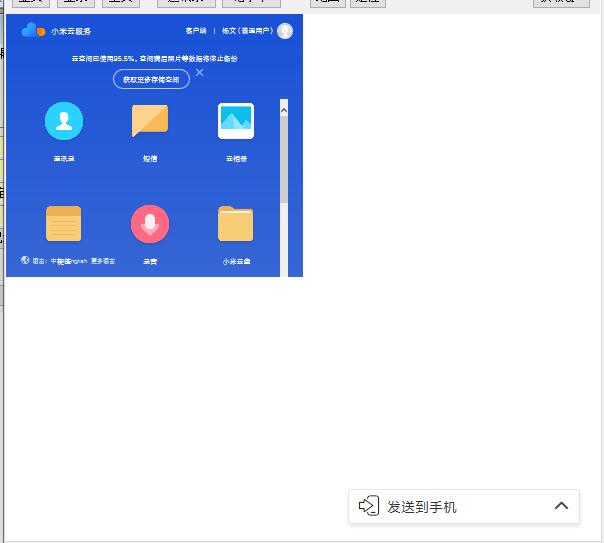
Task: Click the Xiaomi Cloud logo icon
Action: point(34,30)
